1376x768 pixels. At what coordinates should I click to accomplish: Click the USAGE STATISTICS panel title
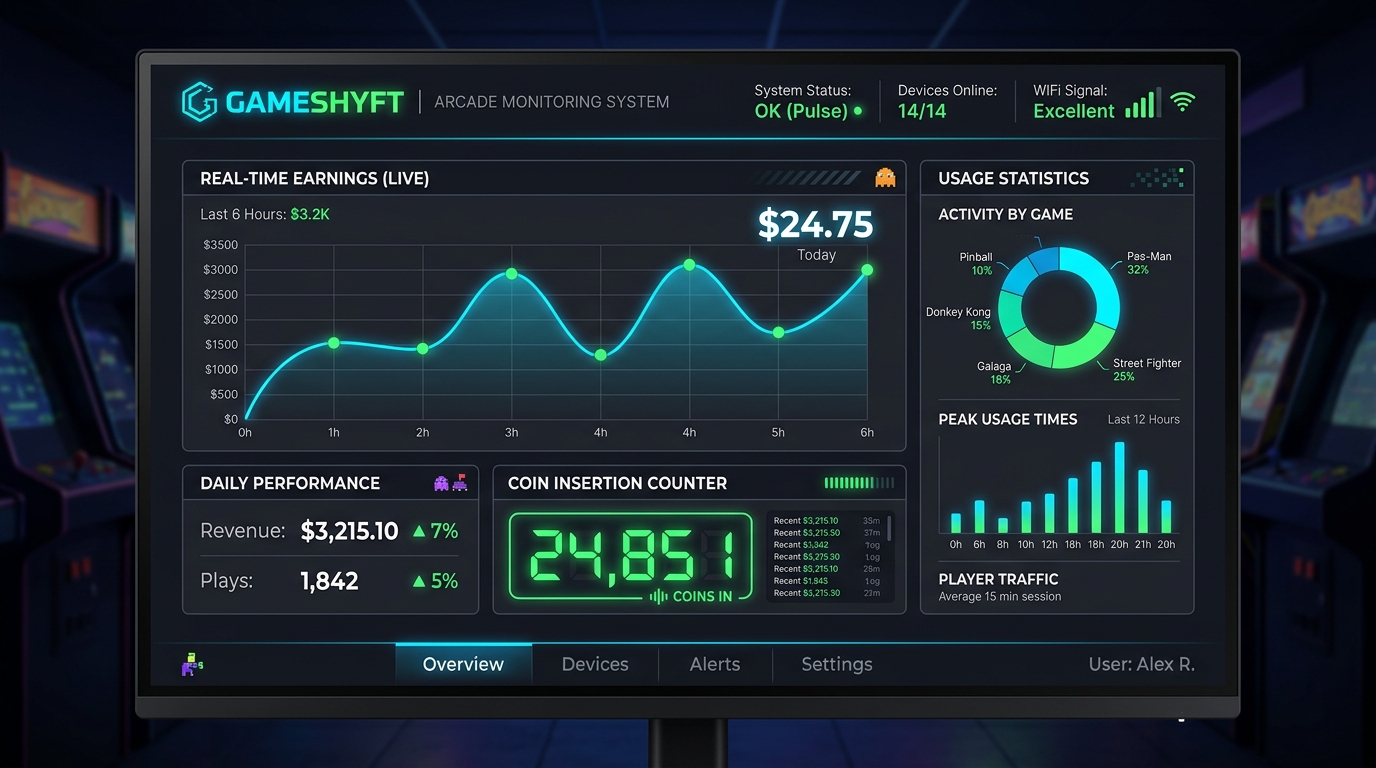(1013, 178)
